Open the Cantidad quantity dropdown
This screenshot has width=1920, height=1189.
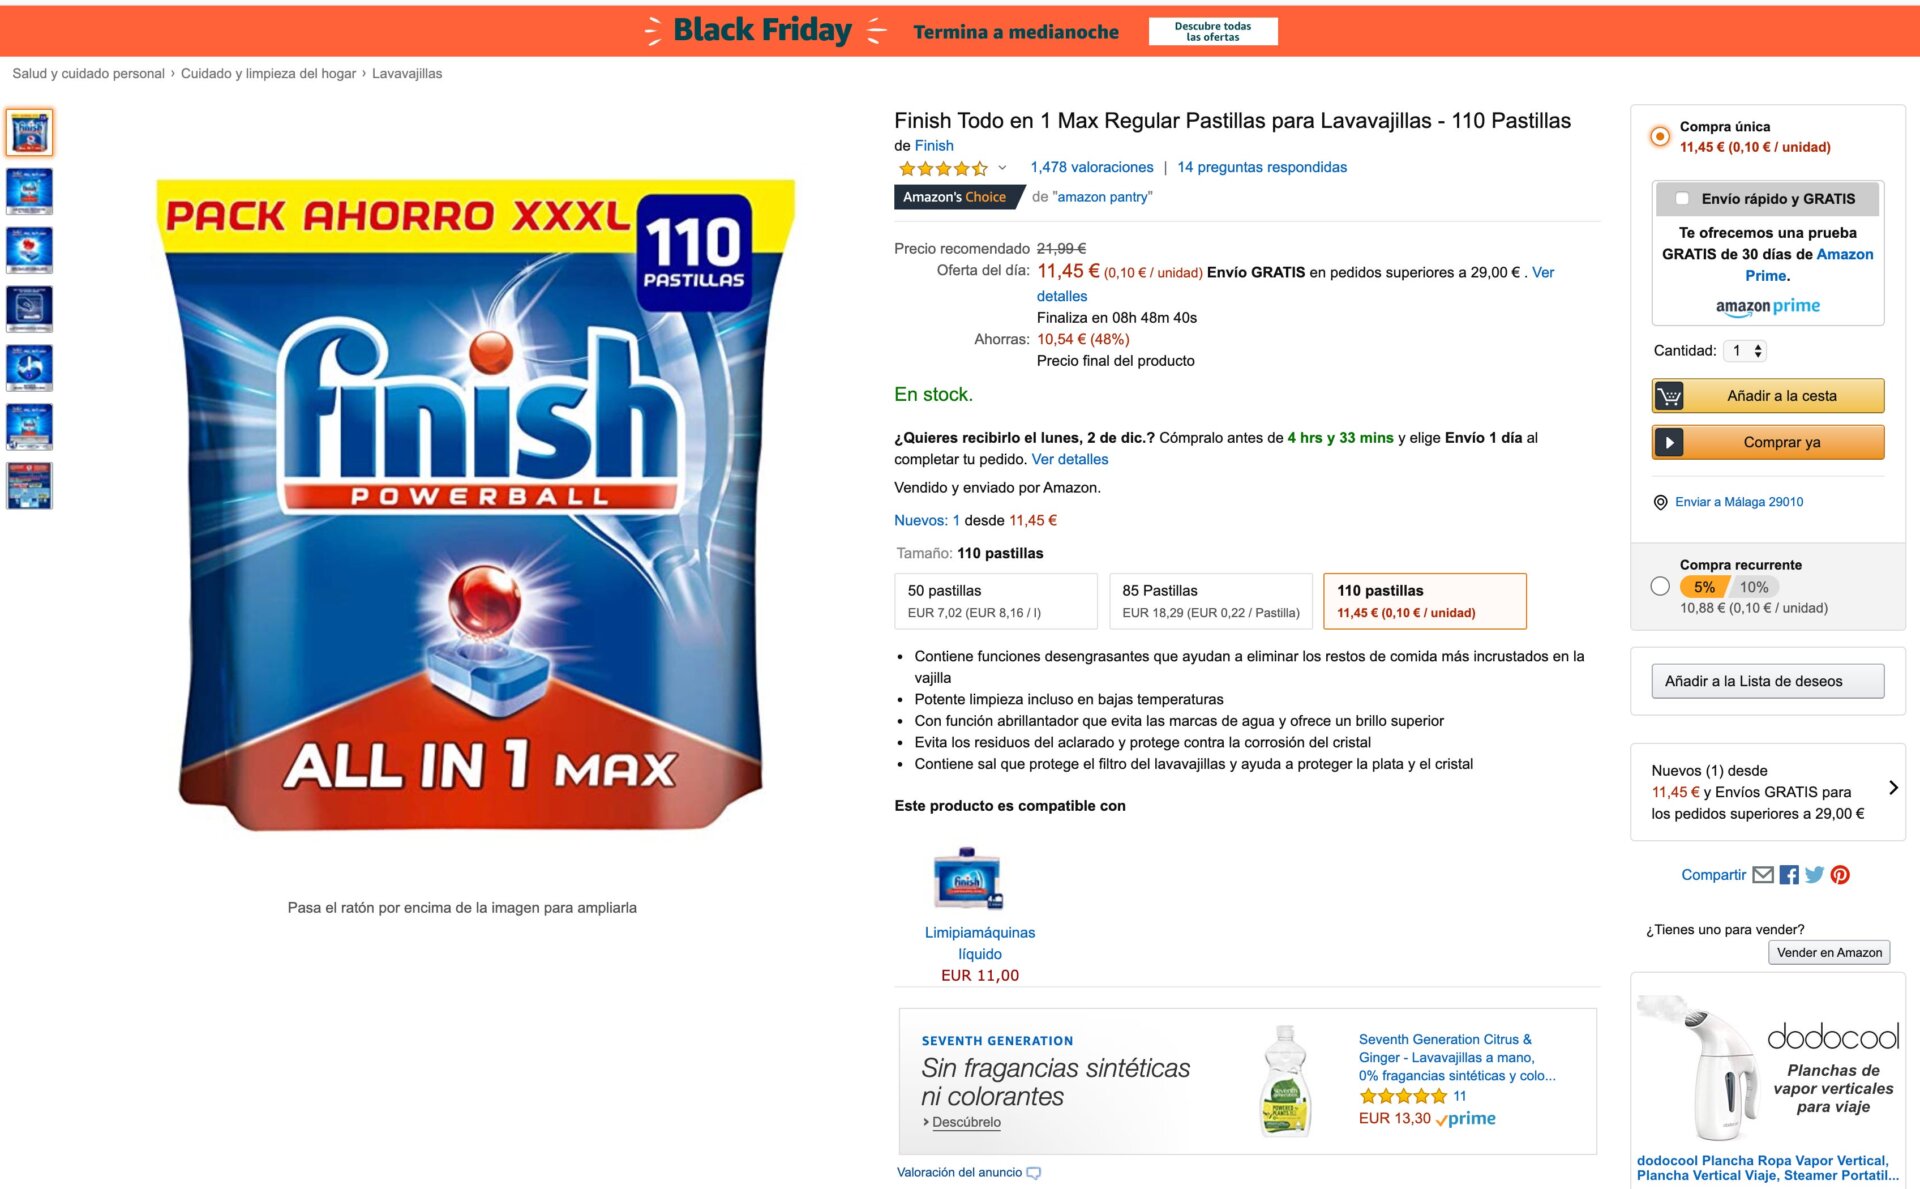coord(1747,351)
